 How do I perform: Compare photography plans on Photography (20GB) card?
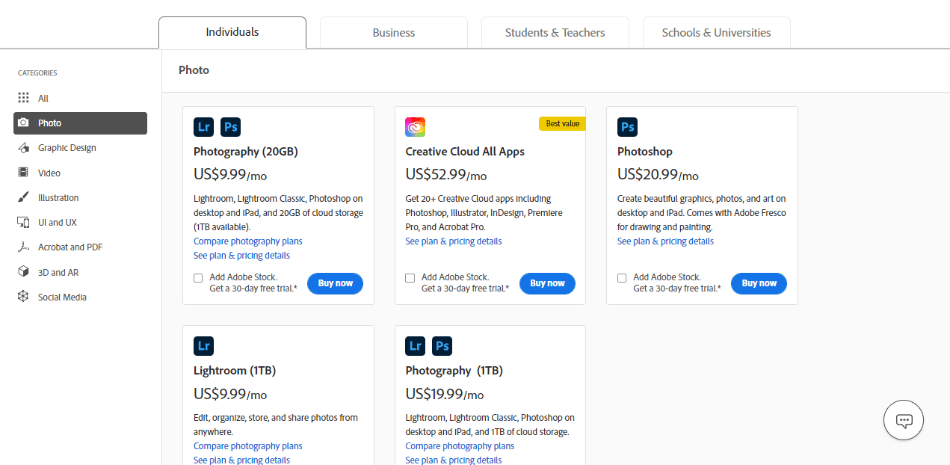pyautogui.click(x=248, y=241)
